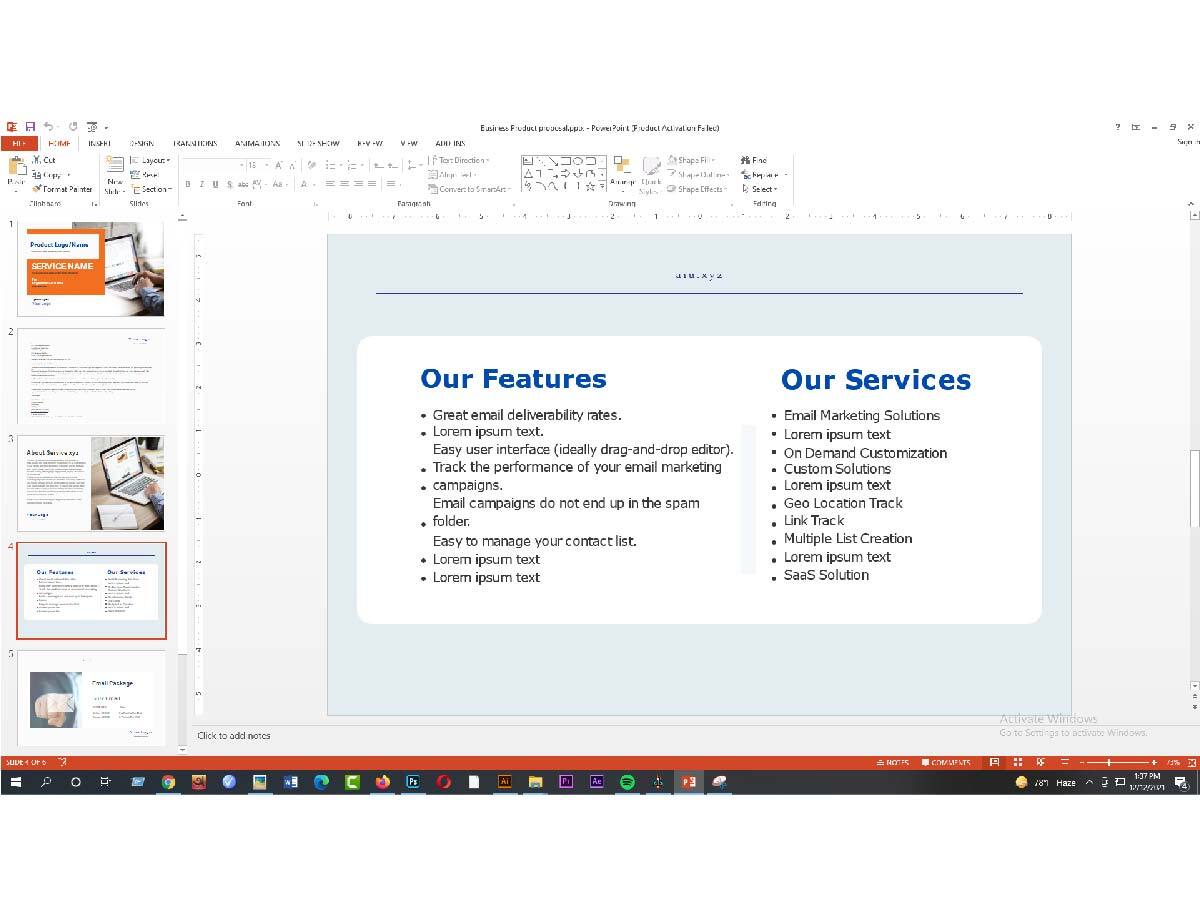1200x900 pixels.
Task: Open Spotify from the taskbar
Action: pos(627,782)
